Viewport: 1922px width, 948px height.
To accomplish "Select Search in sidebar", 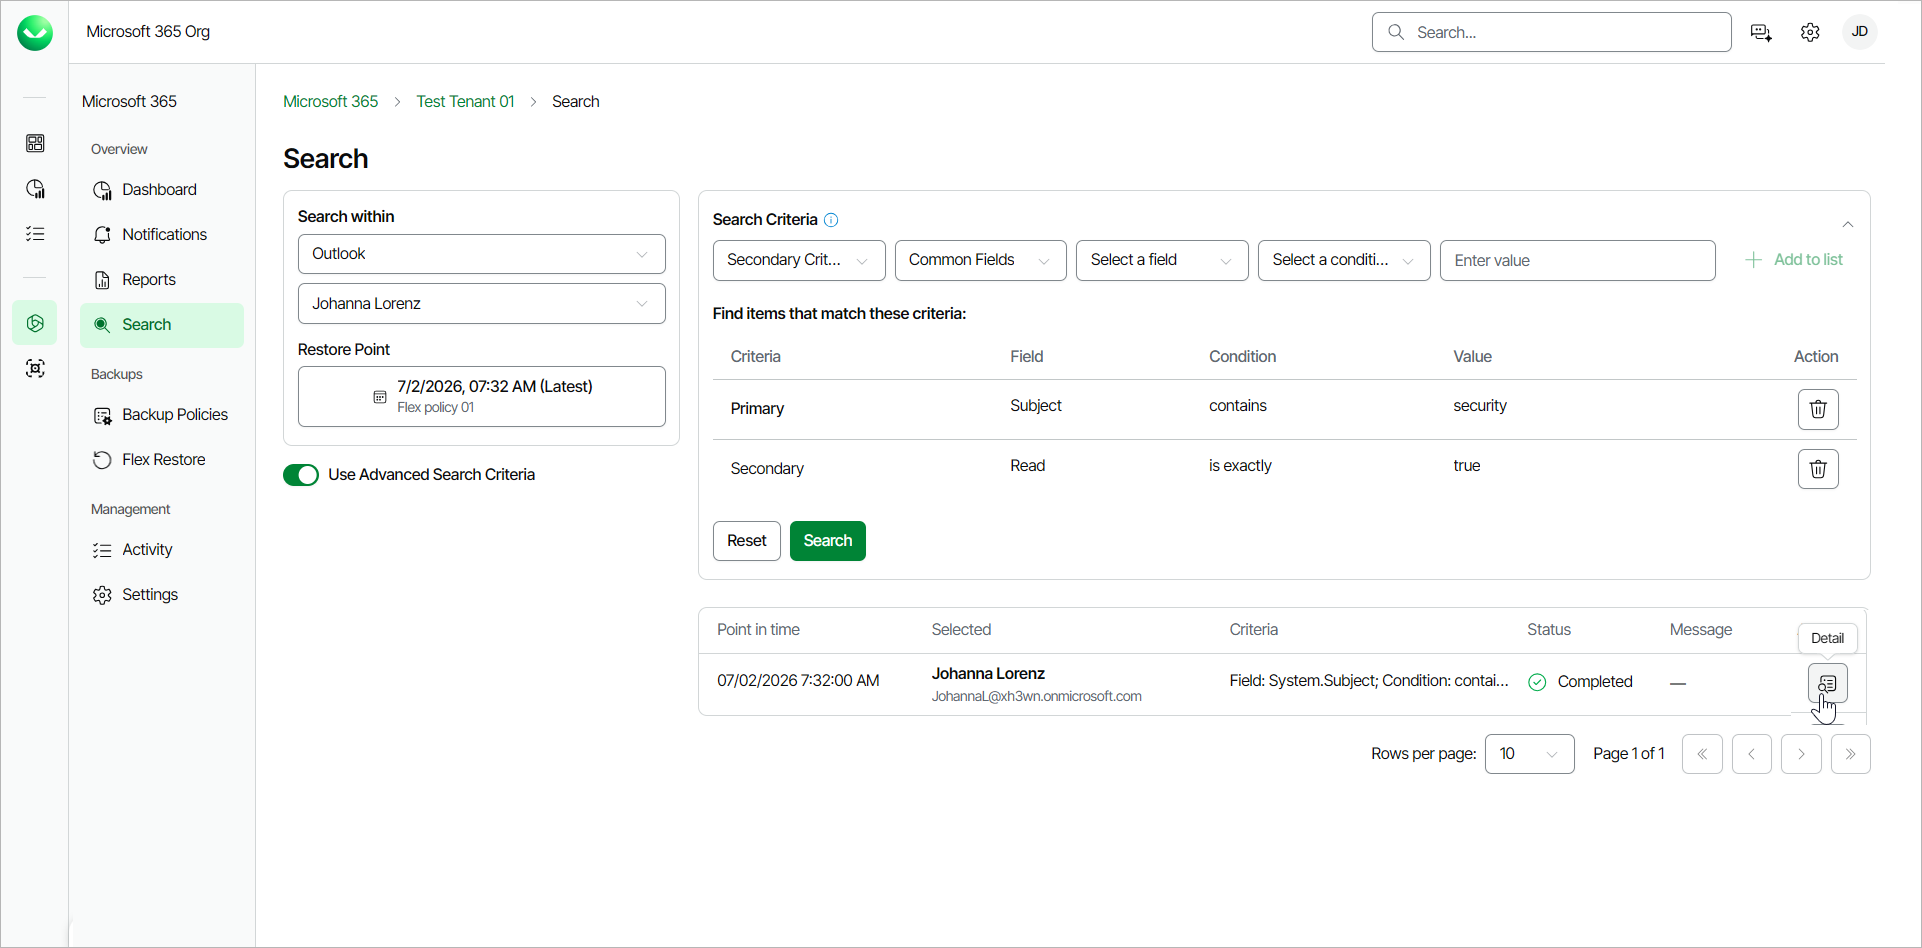I will pos(161,325).
